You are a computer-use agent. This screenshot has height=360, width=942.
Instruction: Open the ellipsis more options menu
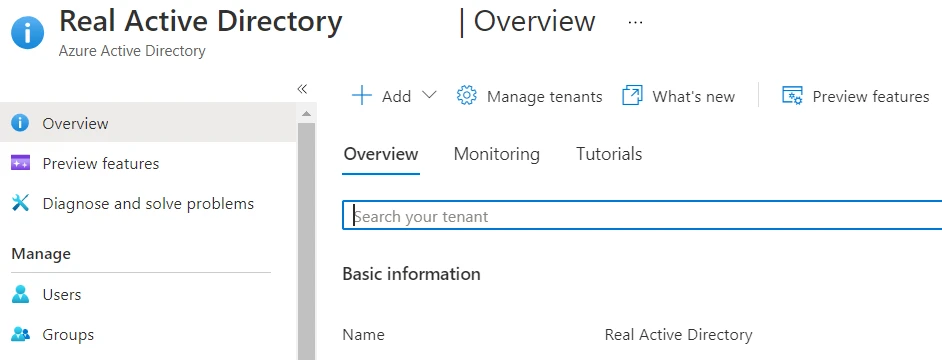pyautogui.click(x=635, y=22)
